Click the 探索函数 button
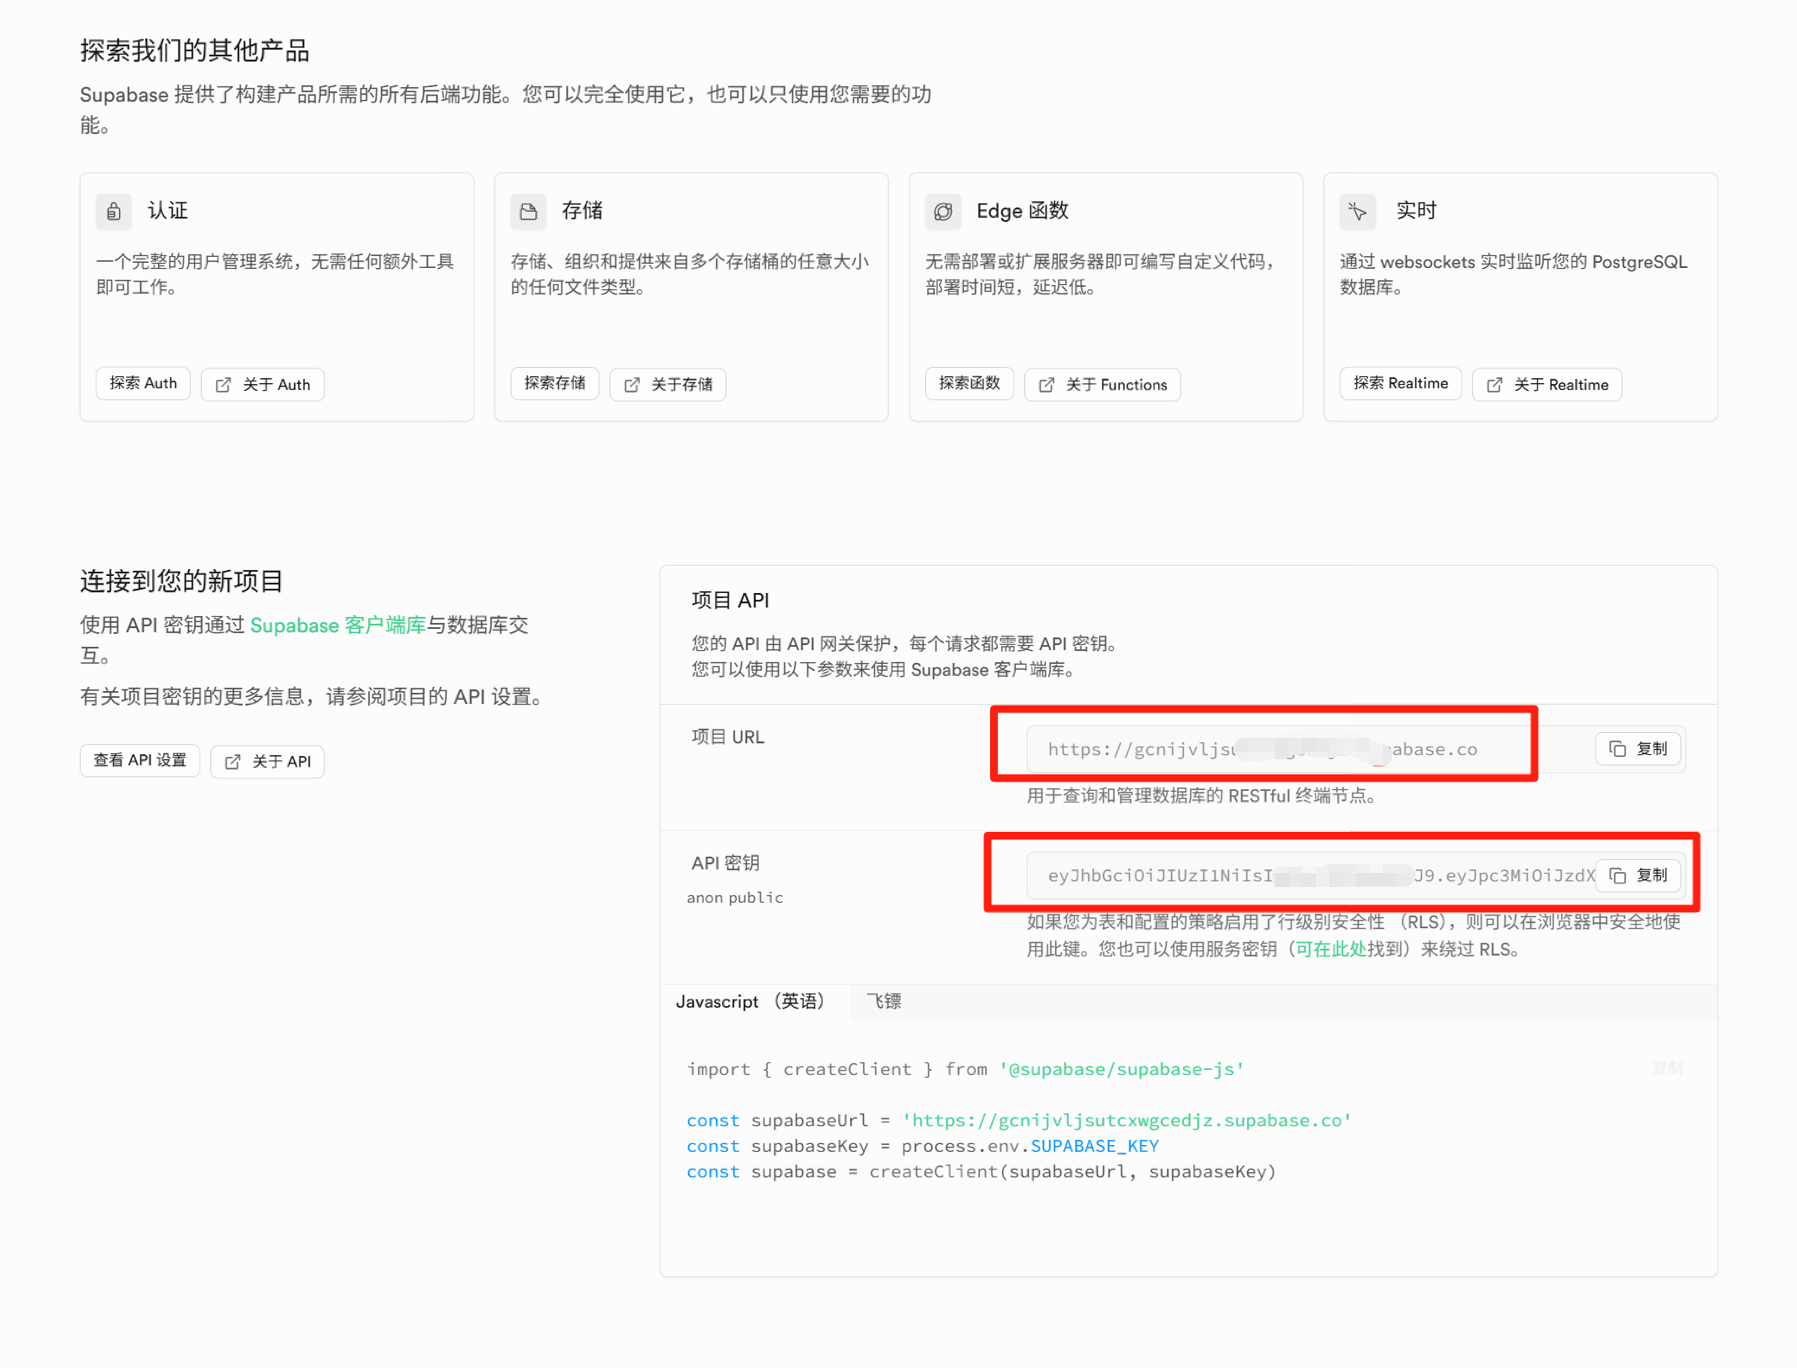Viewport: 1797px width, 1368px height. coord(969,384)
